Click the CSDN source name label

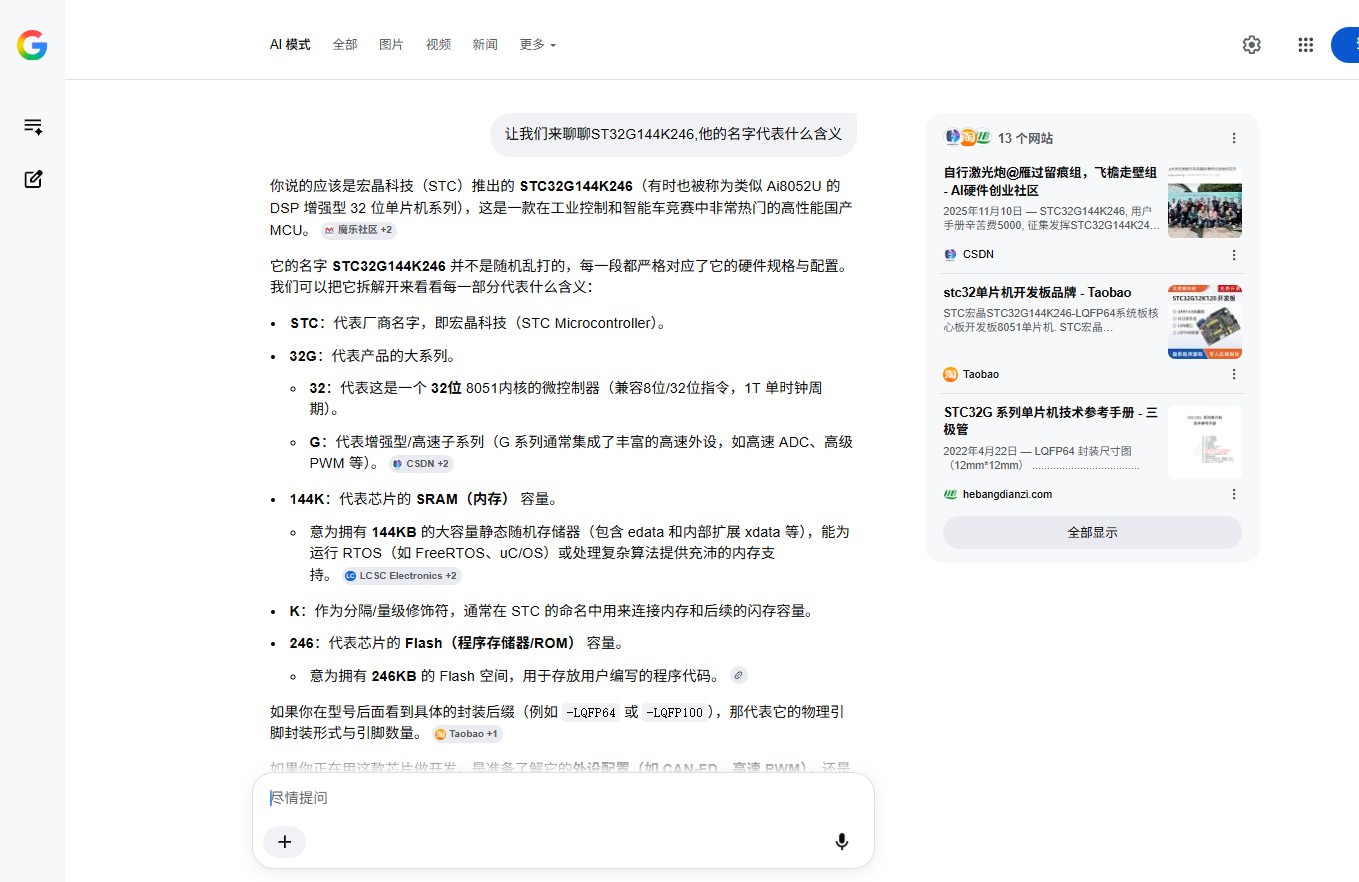point(978,255)
